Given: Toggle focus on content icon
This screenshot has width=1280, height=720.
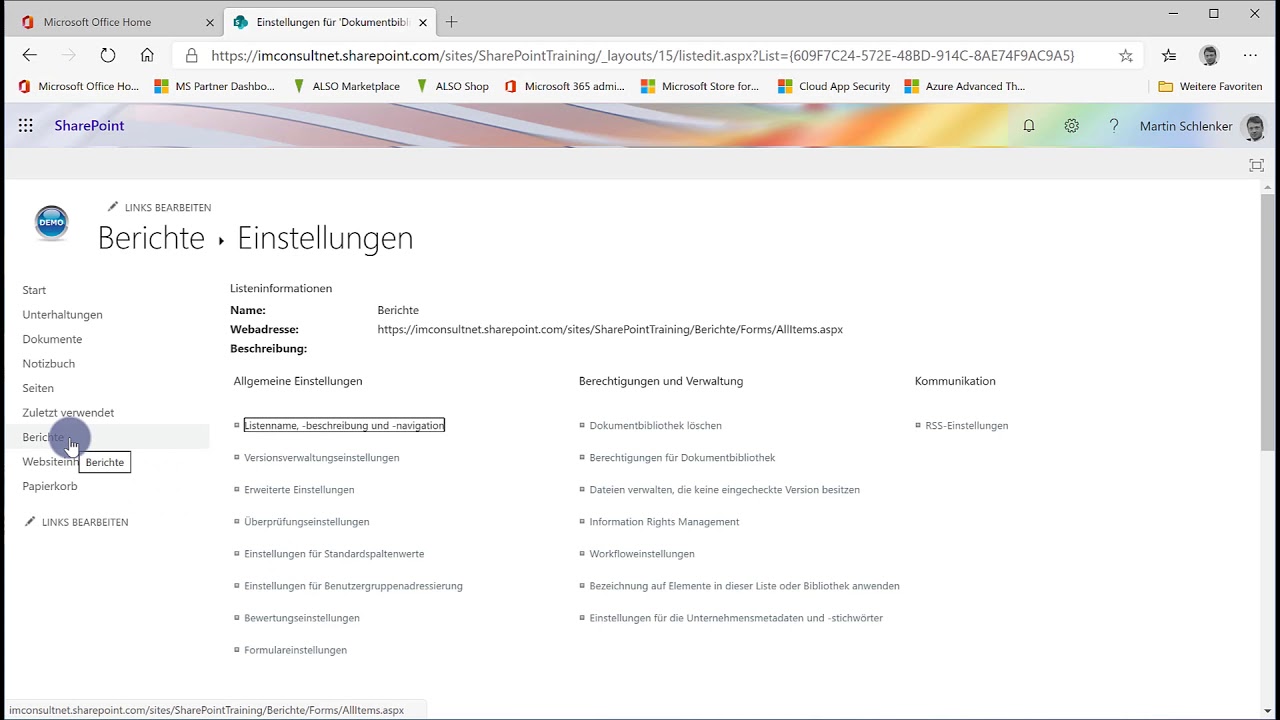Looking at the screenshot, I should point(1257,165).
